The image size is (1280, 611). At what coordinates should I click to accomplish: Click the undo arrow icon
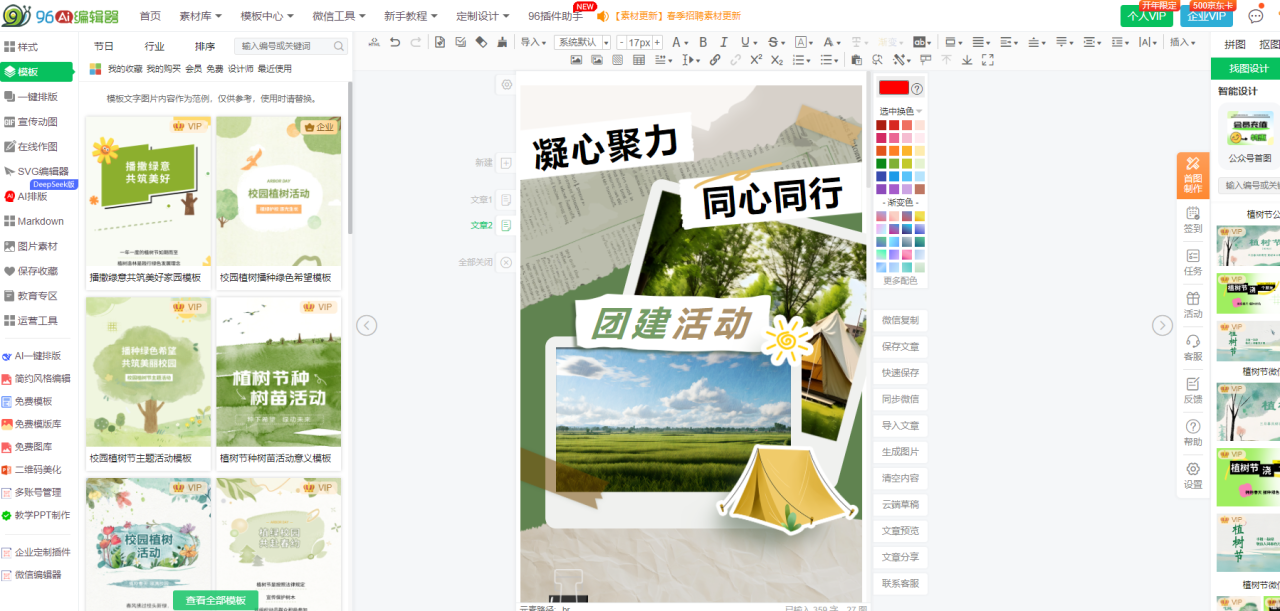point(395,42)
